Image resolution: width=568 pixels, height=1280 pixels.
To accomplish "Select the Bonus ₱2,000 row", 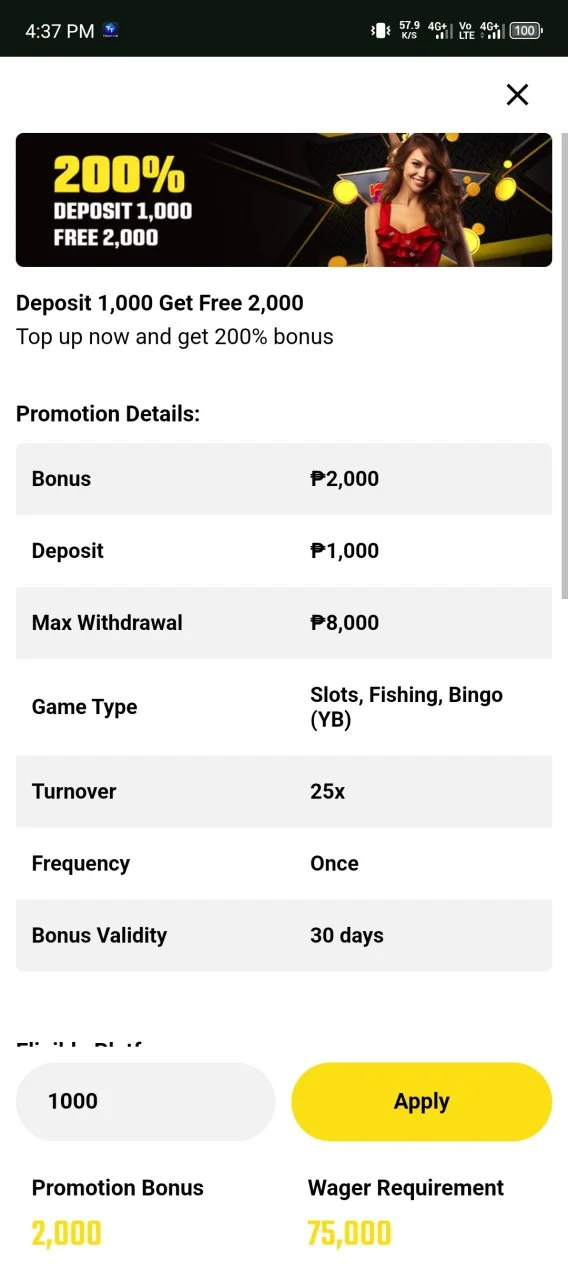I will coord(284,479).
